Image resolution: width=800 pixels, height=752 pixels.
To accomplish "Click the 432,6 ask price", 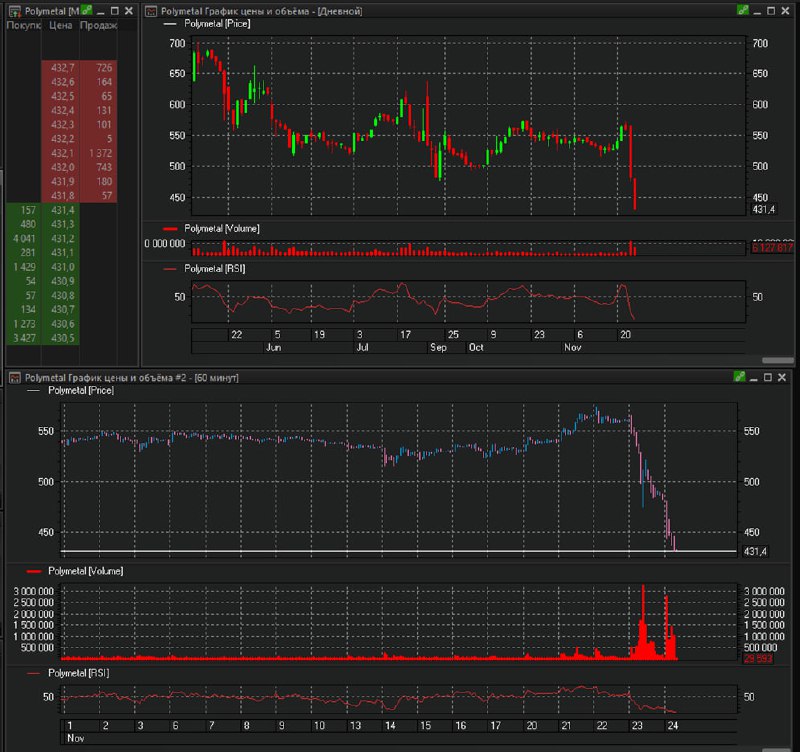I will pos(63,82).
